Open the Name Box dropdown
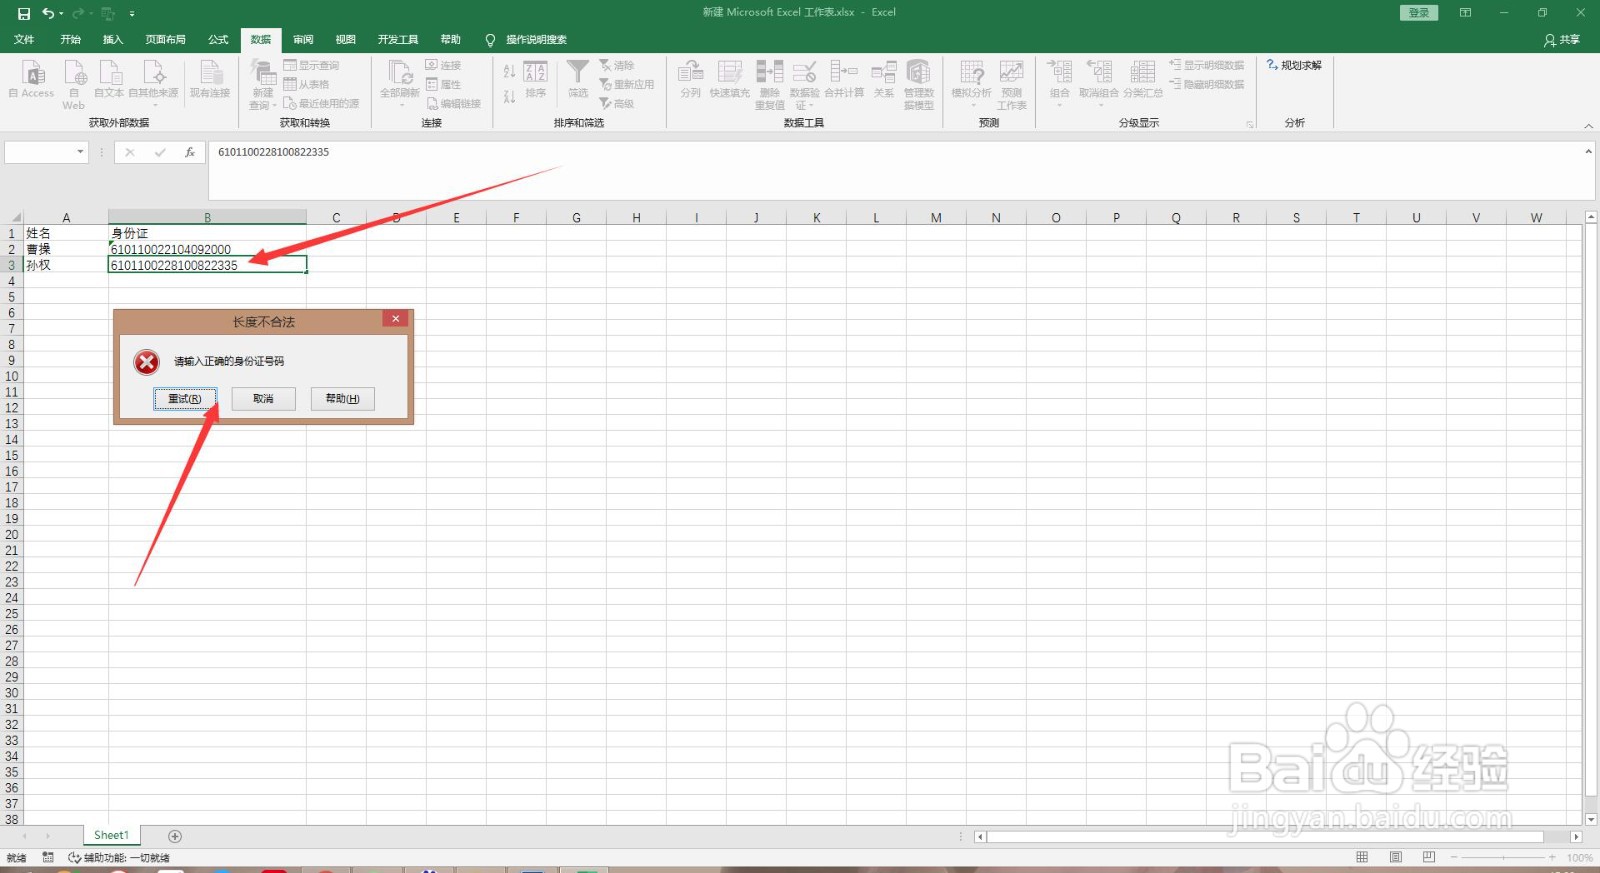This screenshot has height=873, width=1600. tap(81, 152)
